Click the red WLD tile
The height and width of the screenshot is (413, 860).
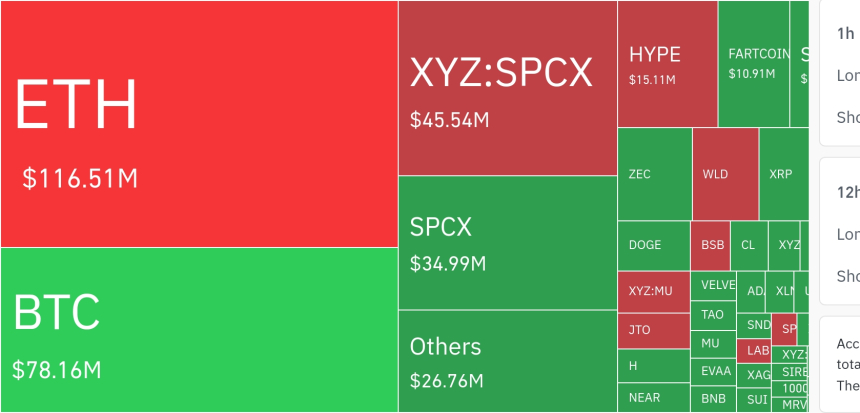point(726,174)
